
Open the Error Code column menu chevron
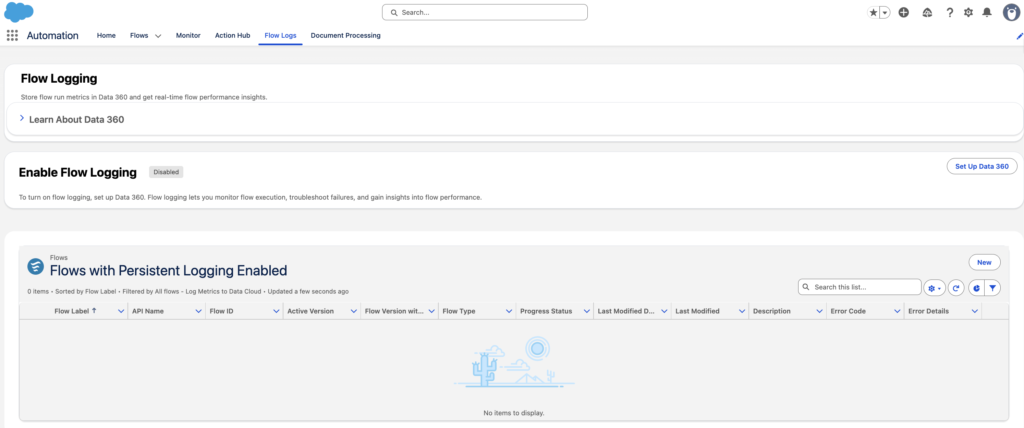tap(897, 312)
